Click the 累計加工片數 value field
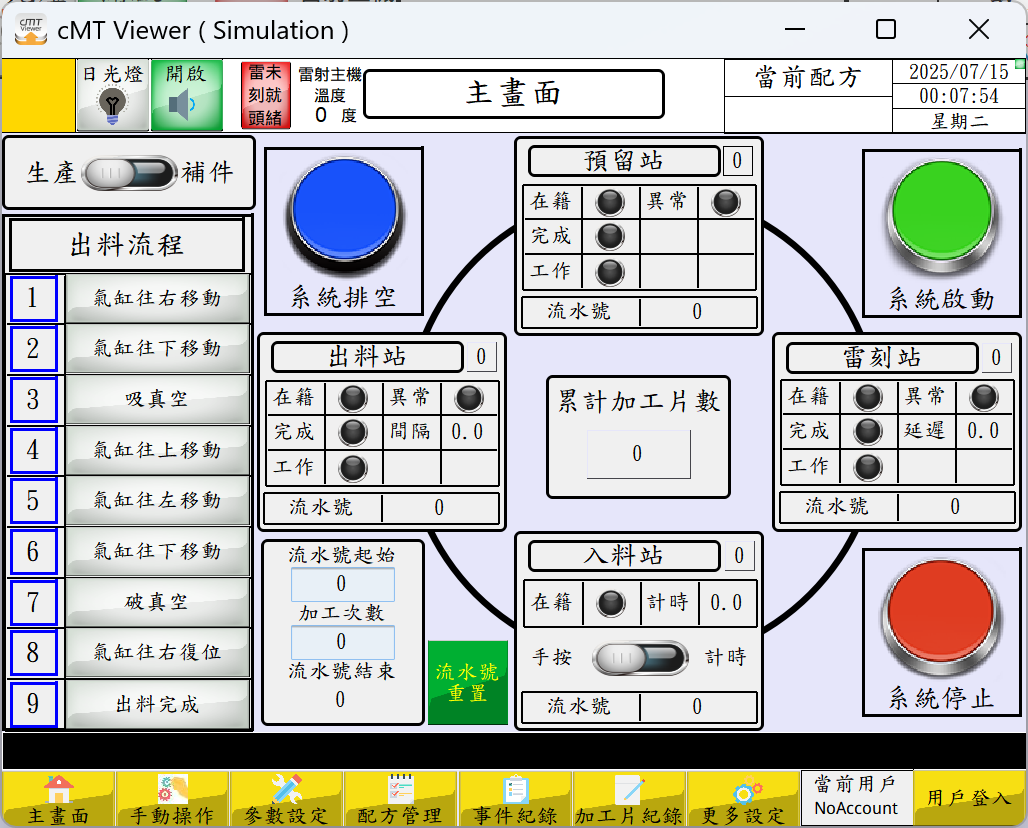Image resolution: width=1028 pixels, height=828 pixels. (x=639, y=454)
